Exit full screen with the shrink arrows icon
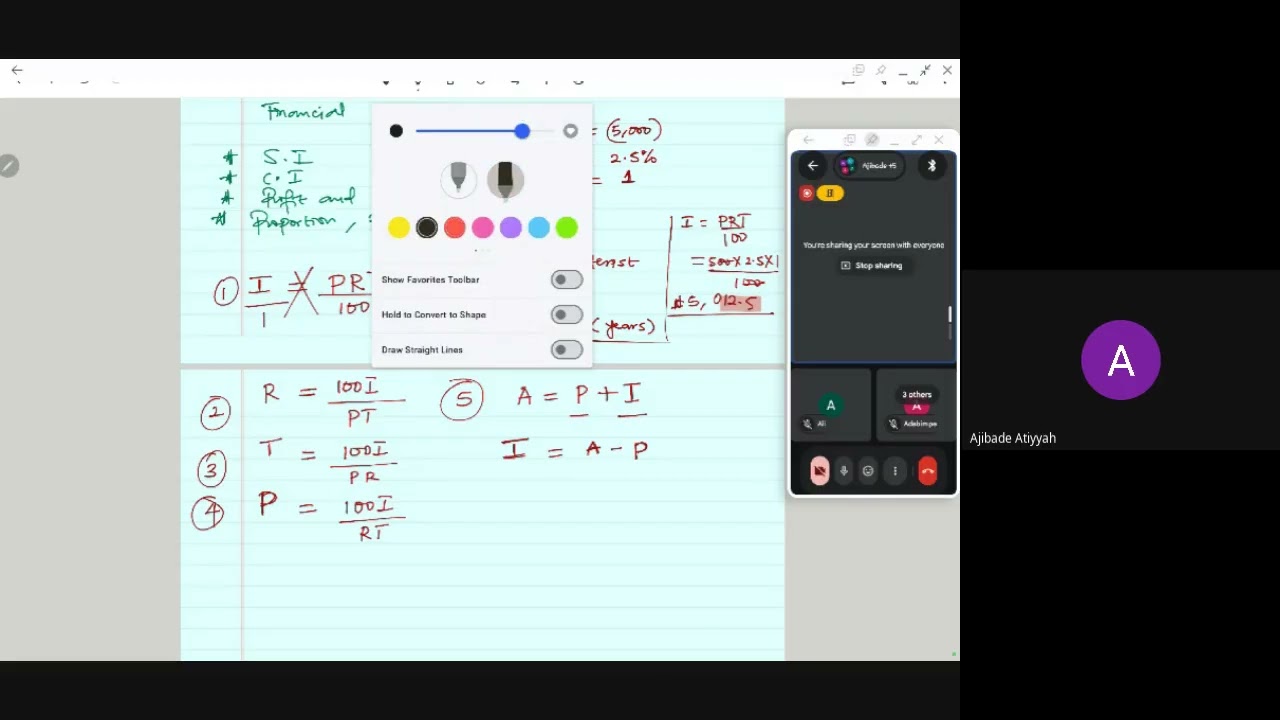 [x=925, y=71]
